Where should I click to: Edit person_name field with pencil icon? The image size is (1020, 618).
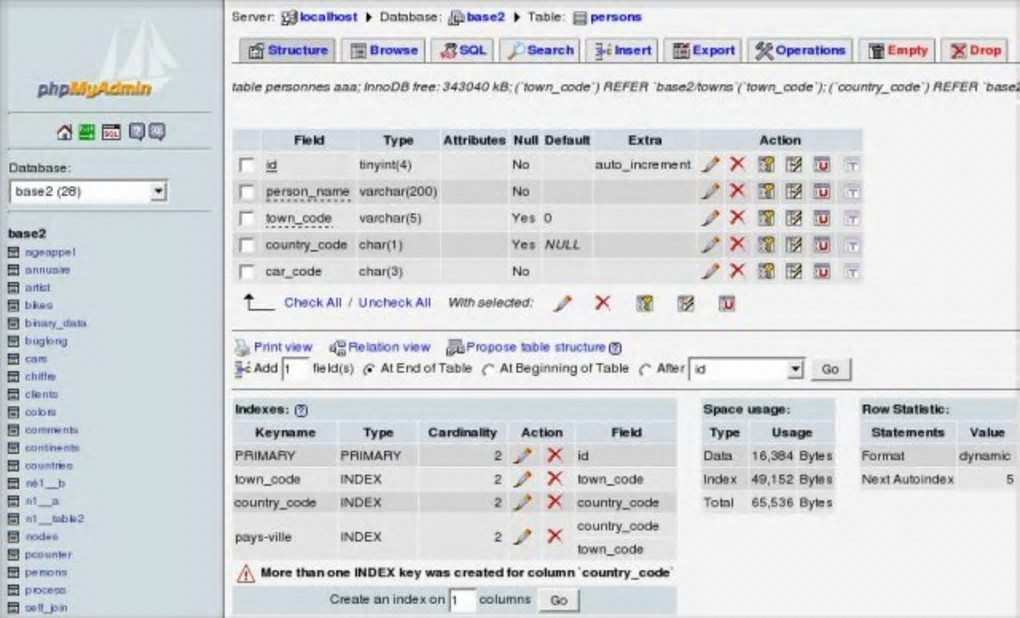point(710,192)
